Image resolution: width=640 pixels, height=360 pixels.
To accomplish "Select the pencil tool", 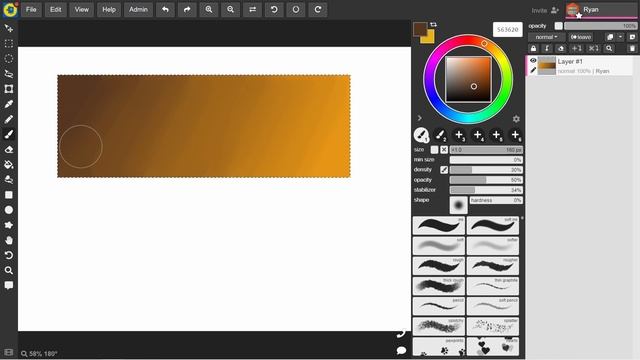I will [x=9, y=119].
